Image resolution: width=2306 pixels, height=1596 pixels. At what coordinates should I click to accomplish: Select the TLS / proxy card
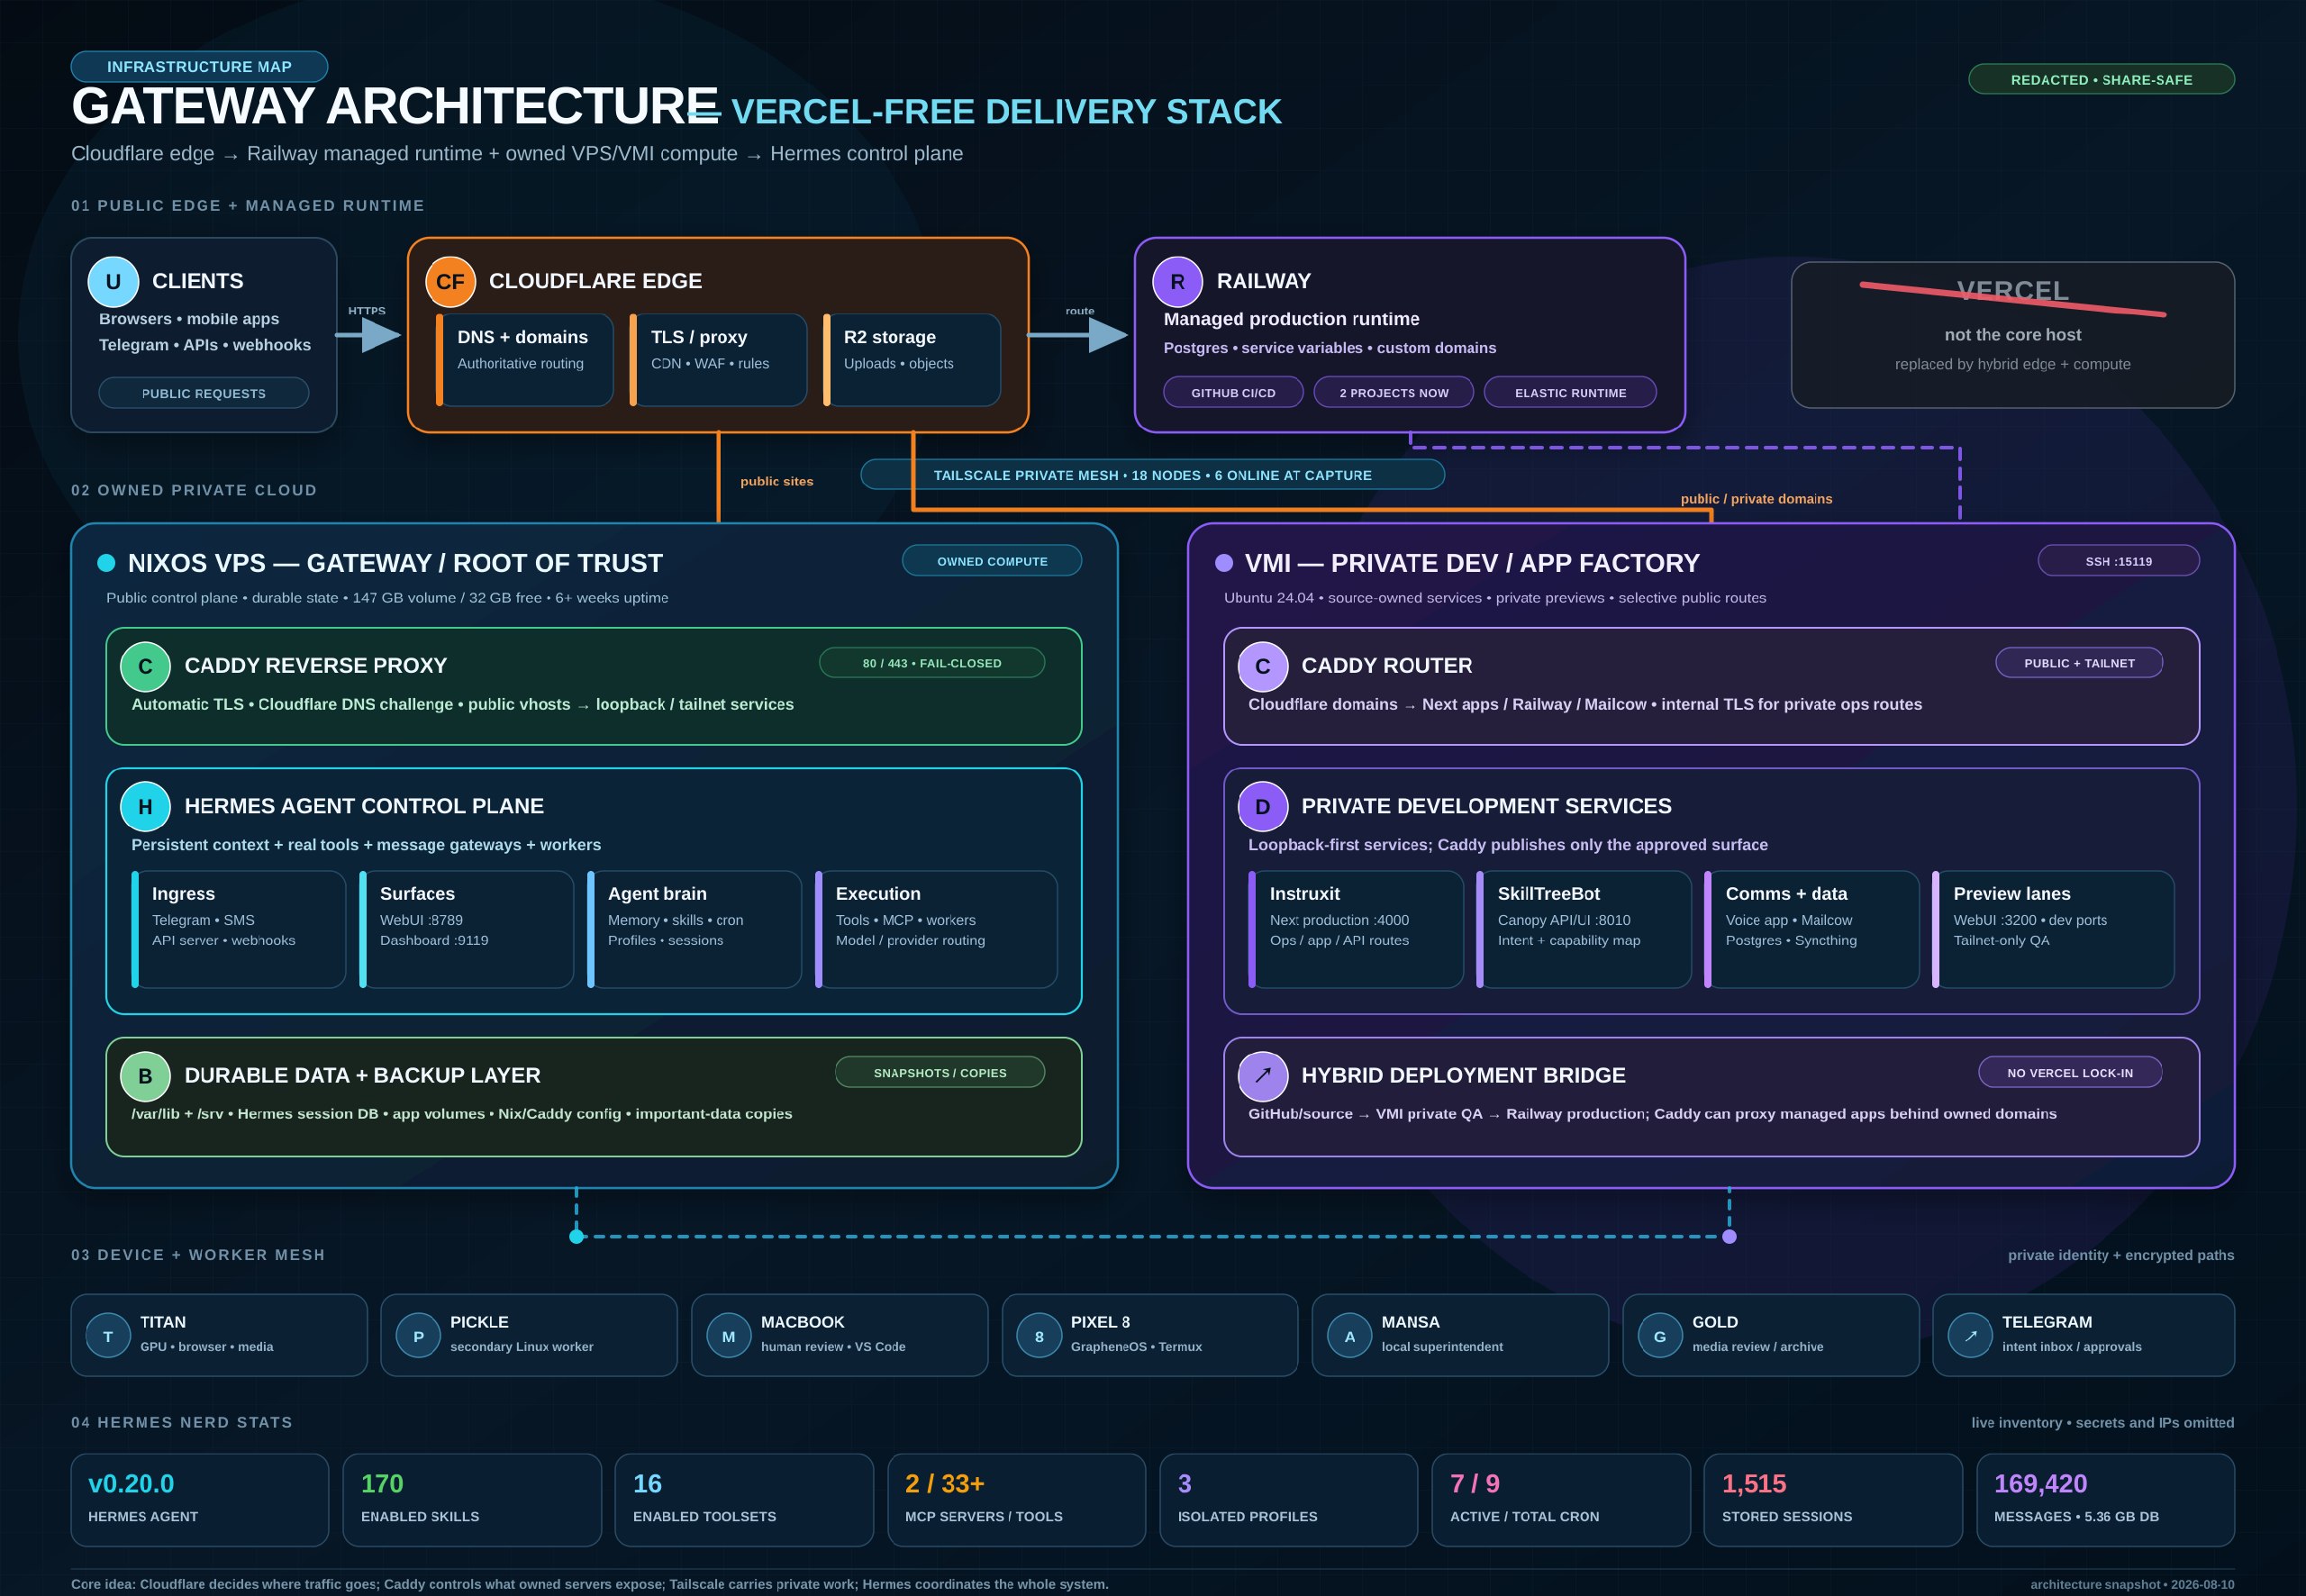[x=718, y=360]
